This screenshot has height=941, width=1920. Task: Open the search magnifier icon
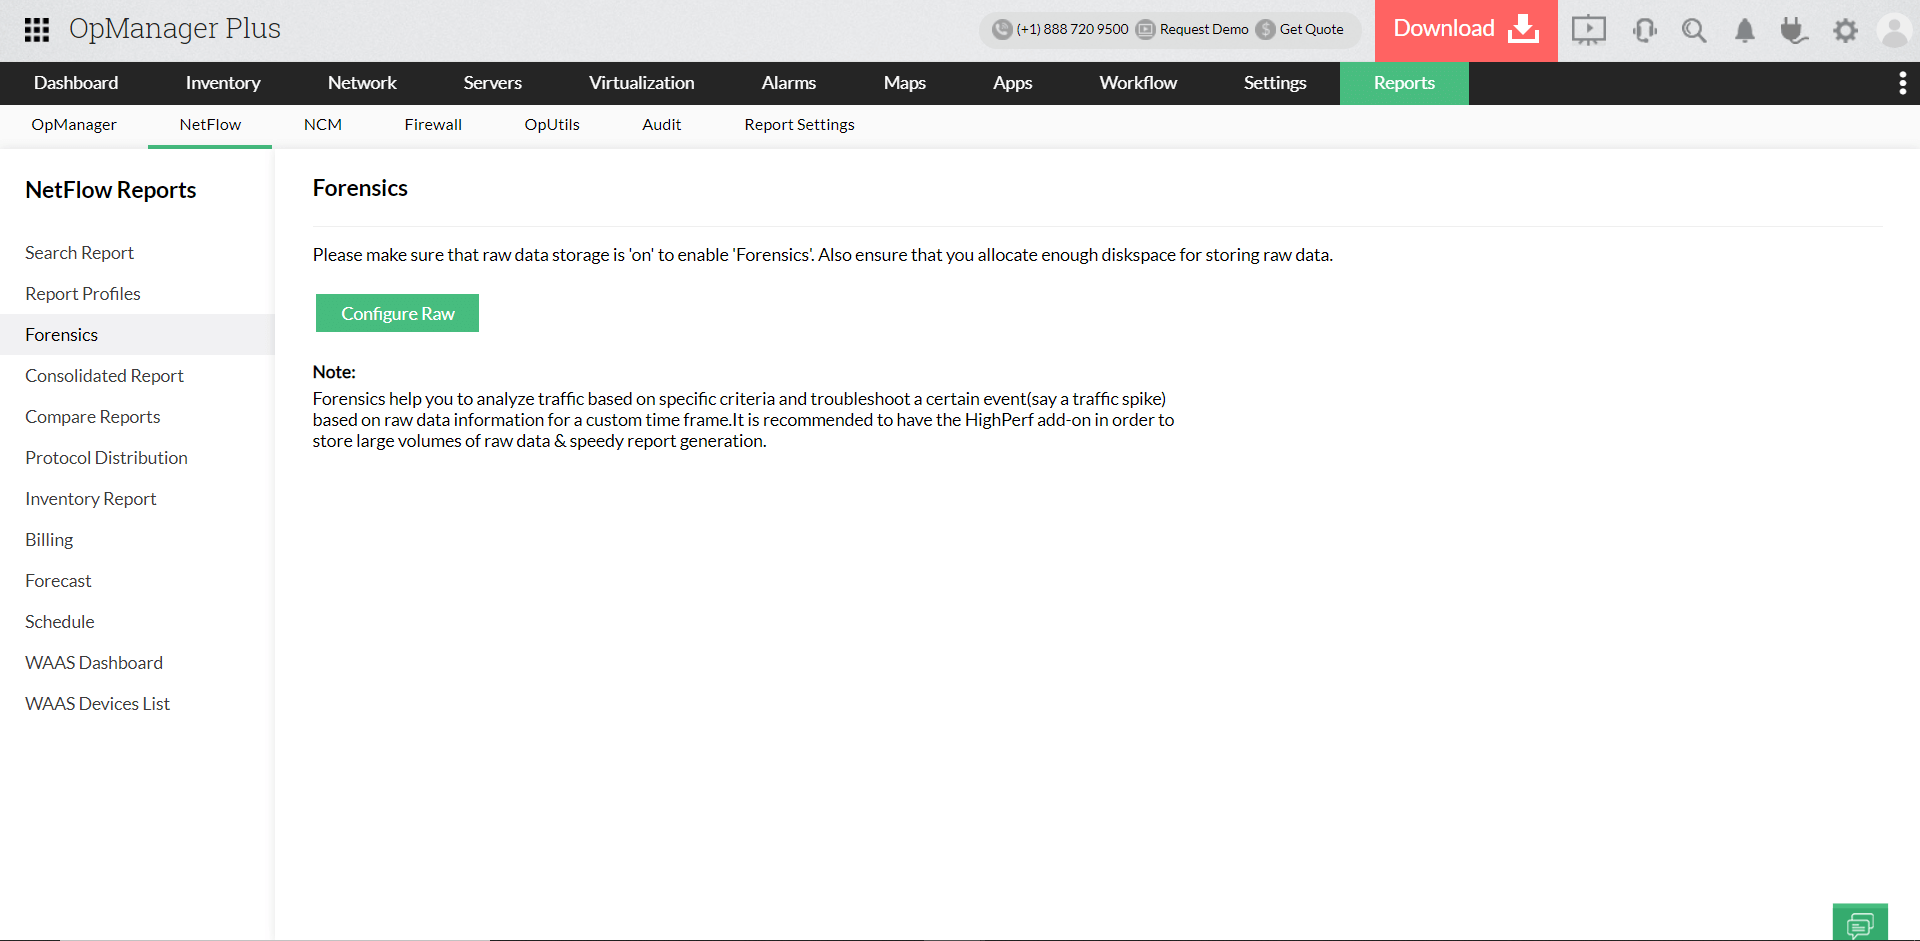[x=1694, y=31]
